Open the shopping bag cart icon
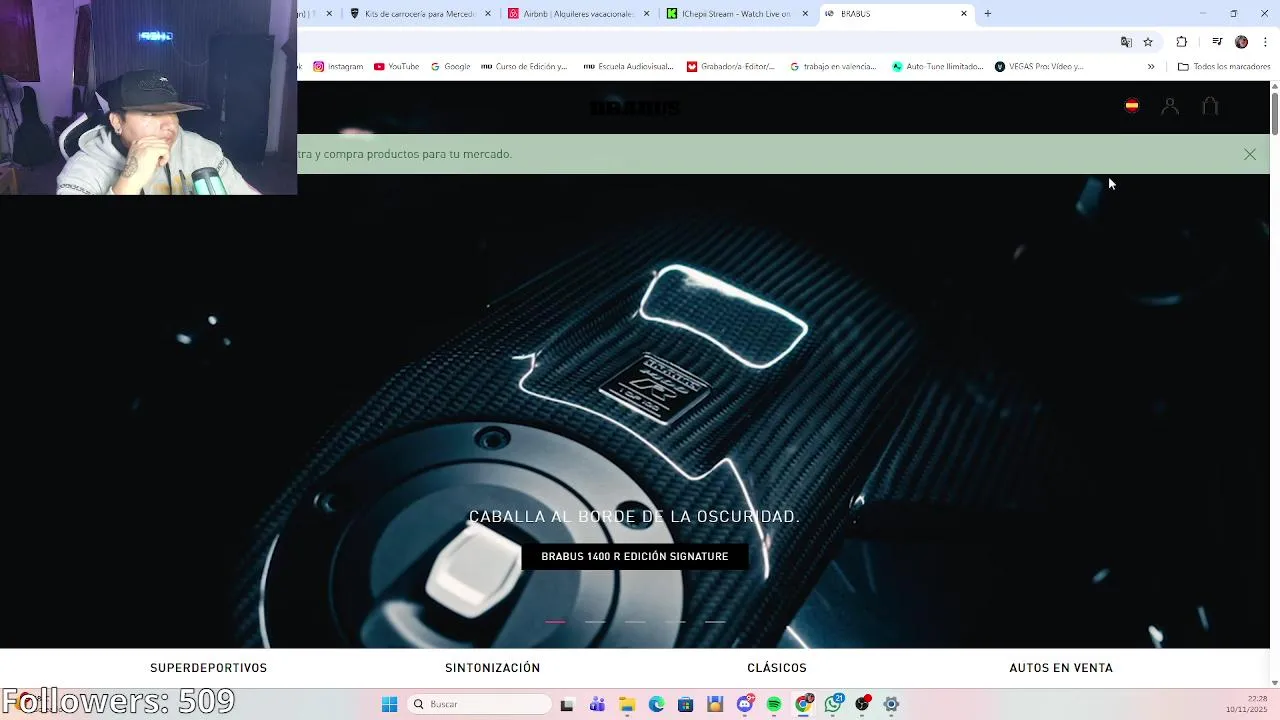 [x=1210, y=106]
